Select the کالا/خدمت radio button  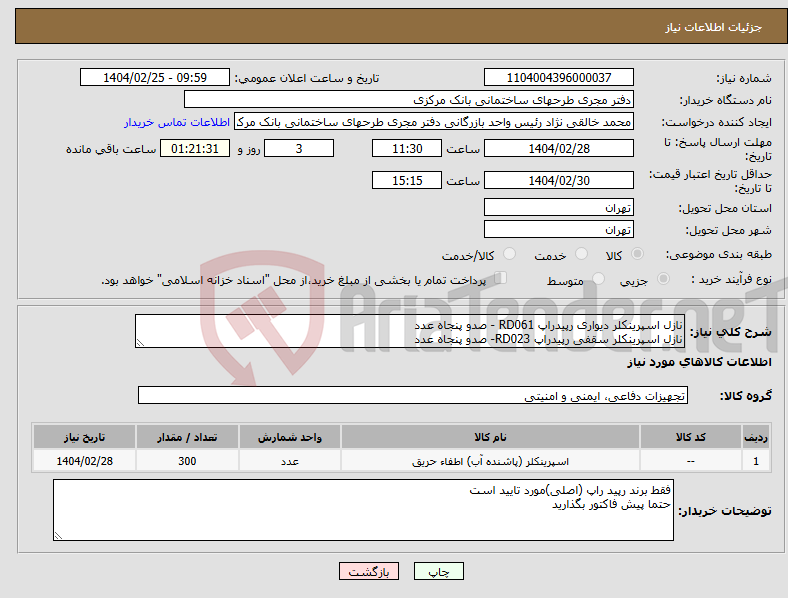click(x=509, y=254)
